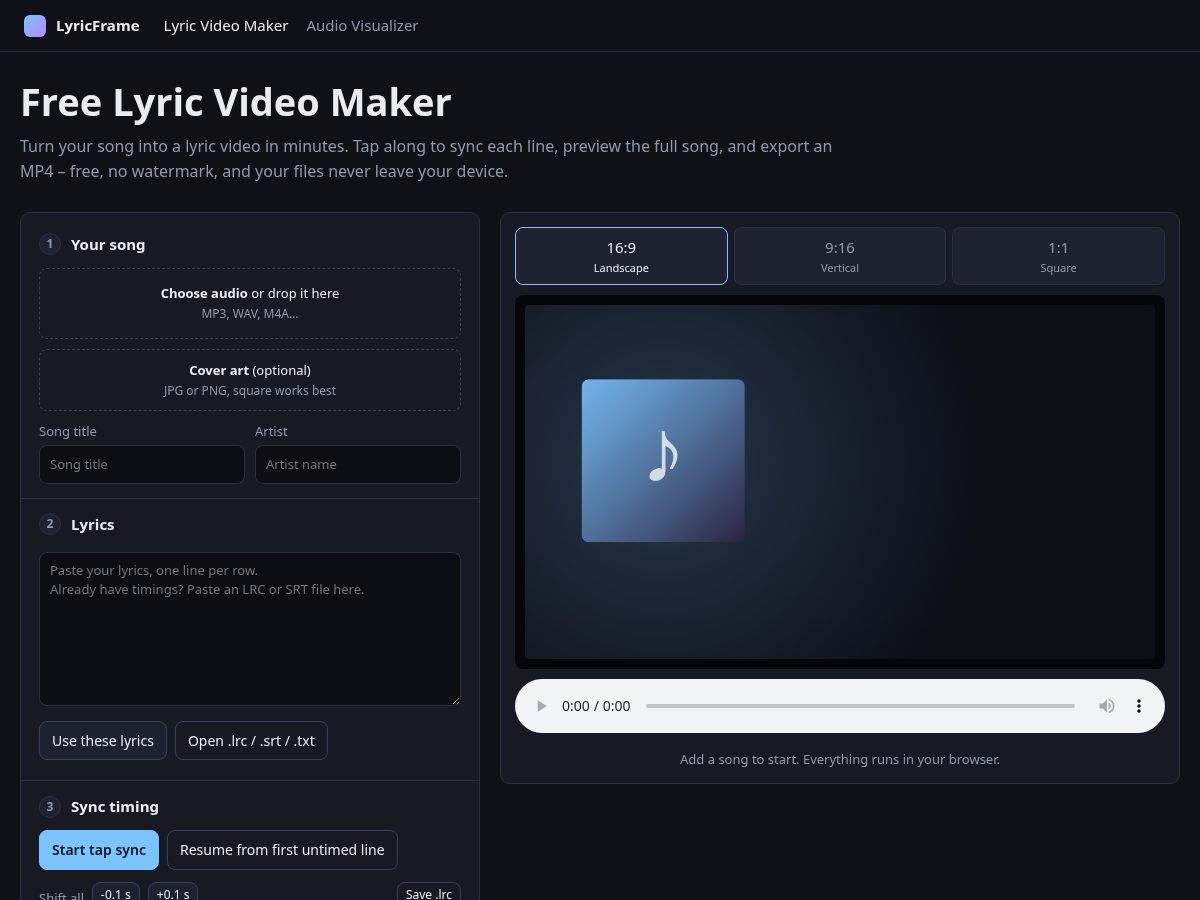Click the step 1 number badge
Screen dimensions: 1200x900
pos(50,244)
